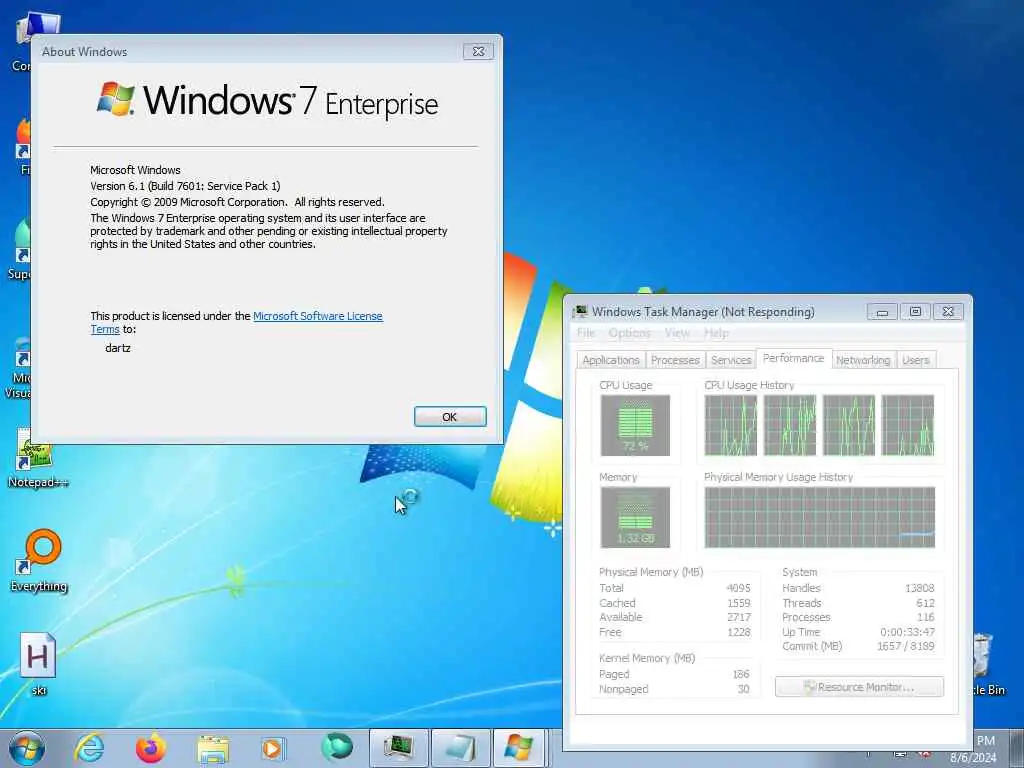Open the Microsoft Software License link
This screenshot has height=768, width=1024.
[317, 316]
